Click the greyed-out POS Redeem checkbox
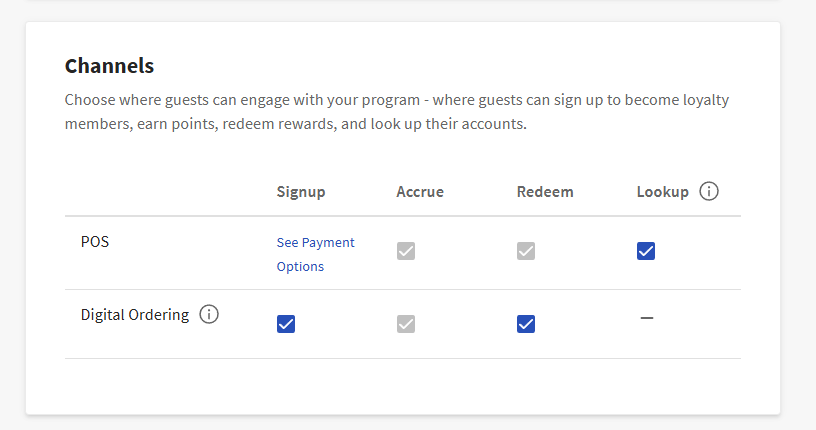The height and width of the screenshot is (430, 816). point(526,251)
